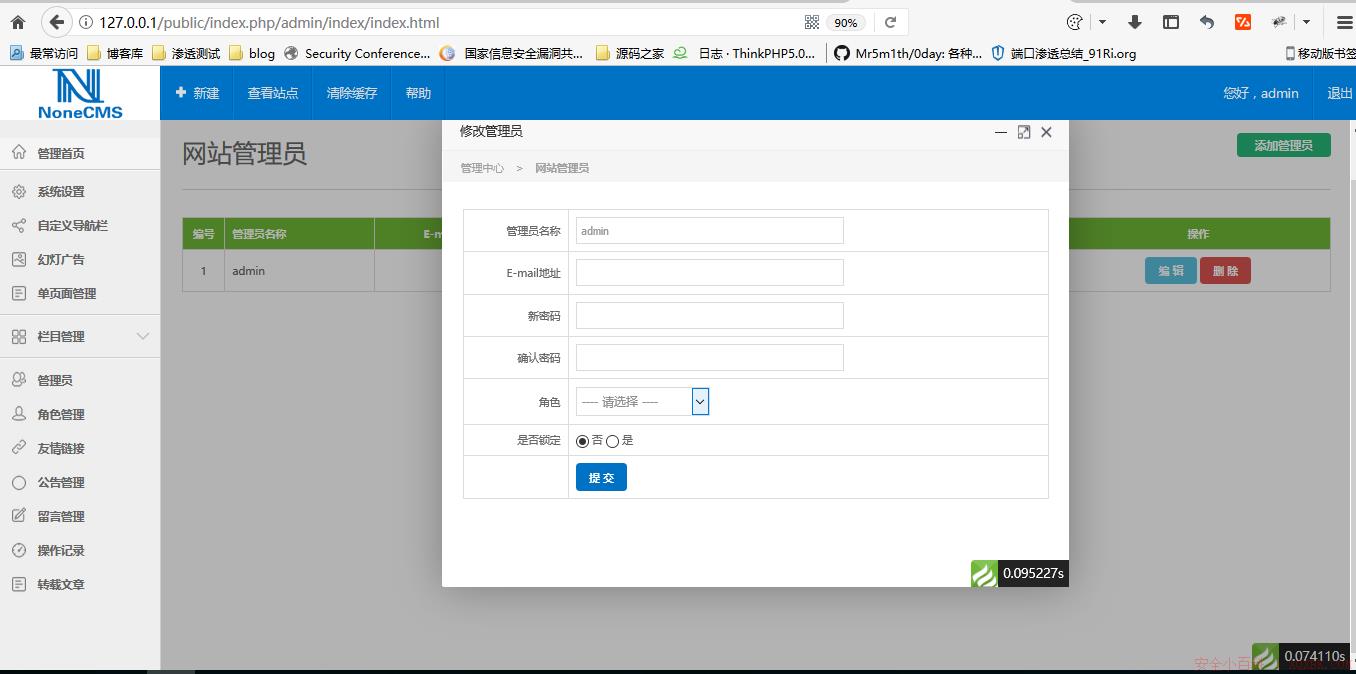Close the 修改管理员 dialog
The height and width of the screenshot is (674, 1356).
click(x=1046, y=132)
